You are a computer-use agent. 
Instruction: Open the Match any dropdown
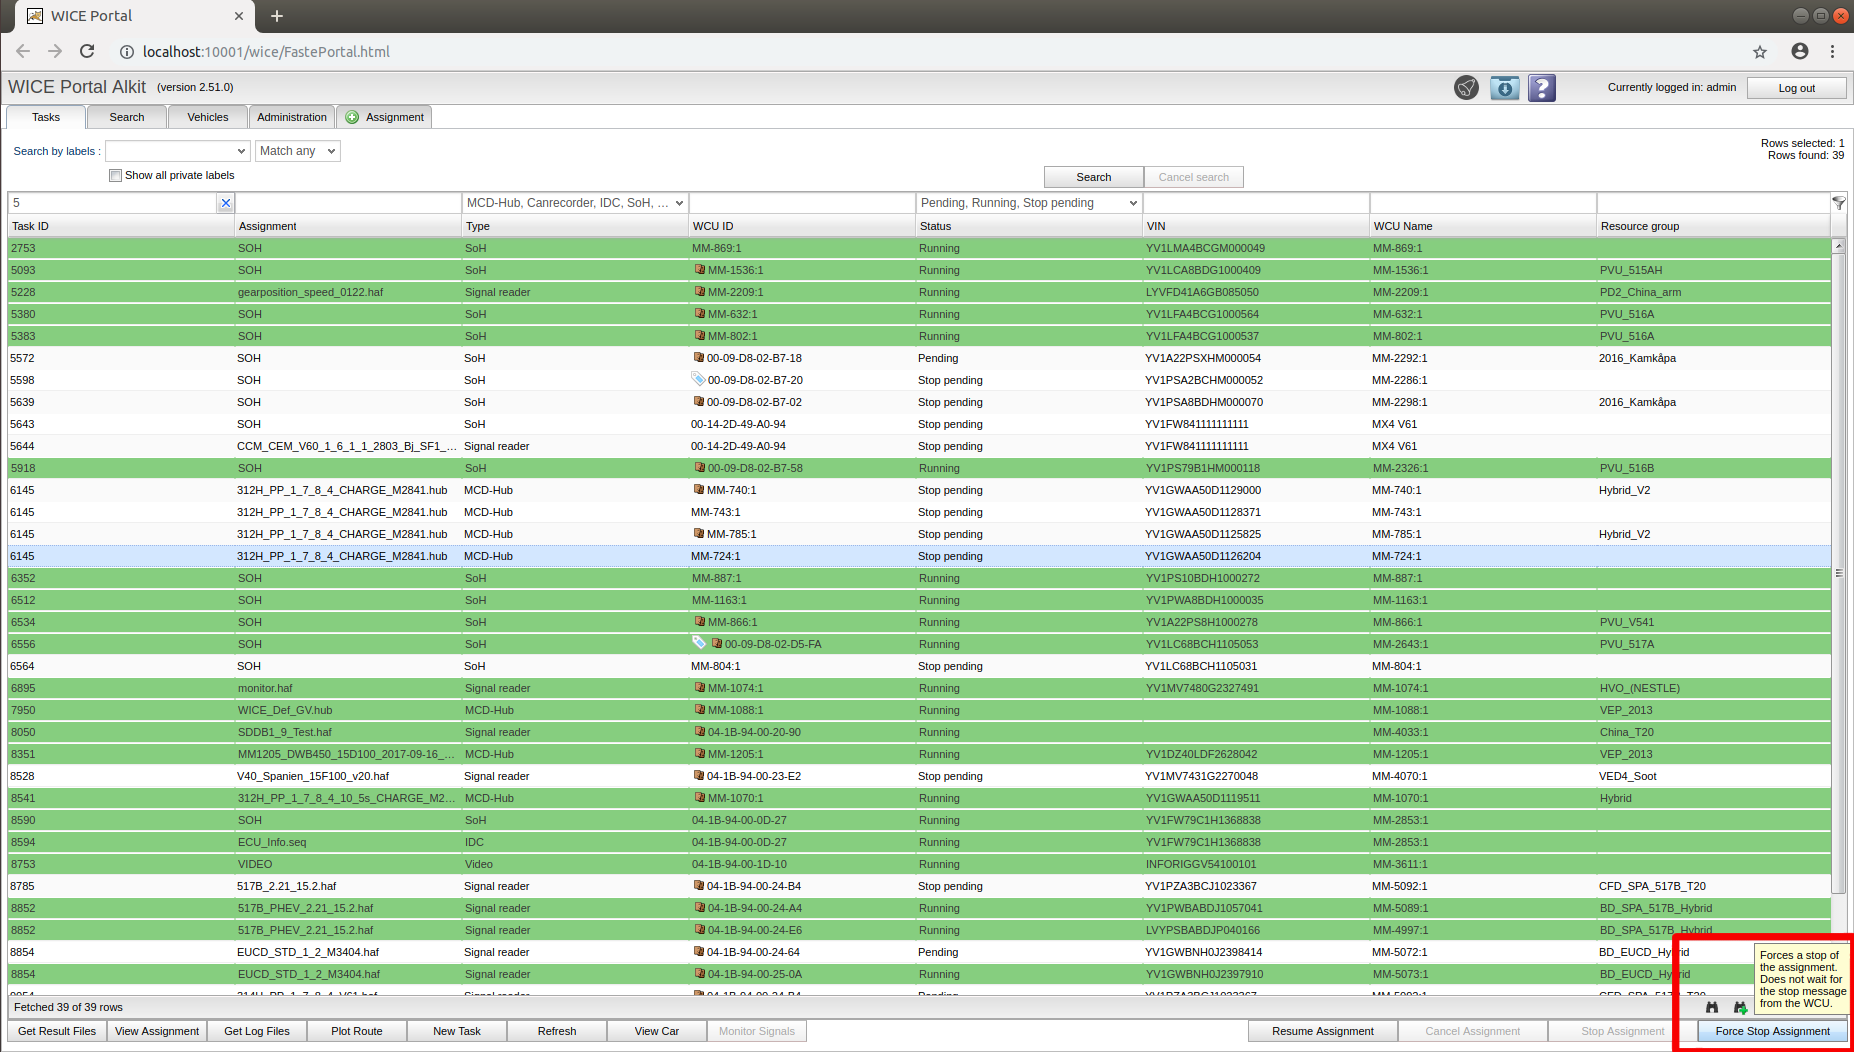[x=298, y=151]
